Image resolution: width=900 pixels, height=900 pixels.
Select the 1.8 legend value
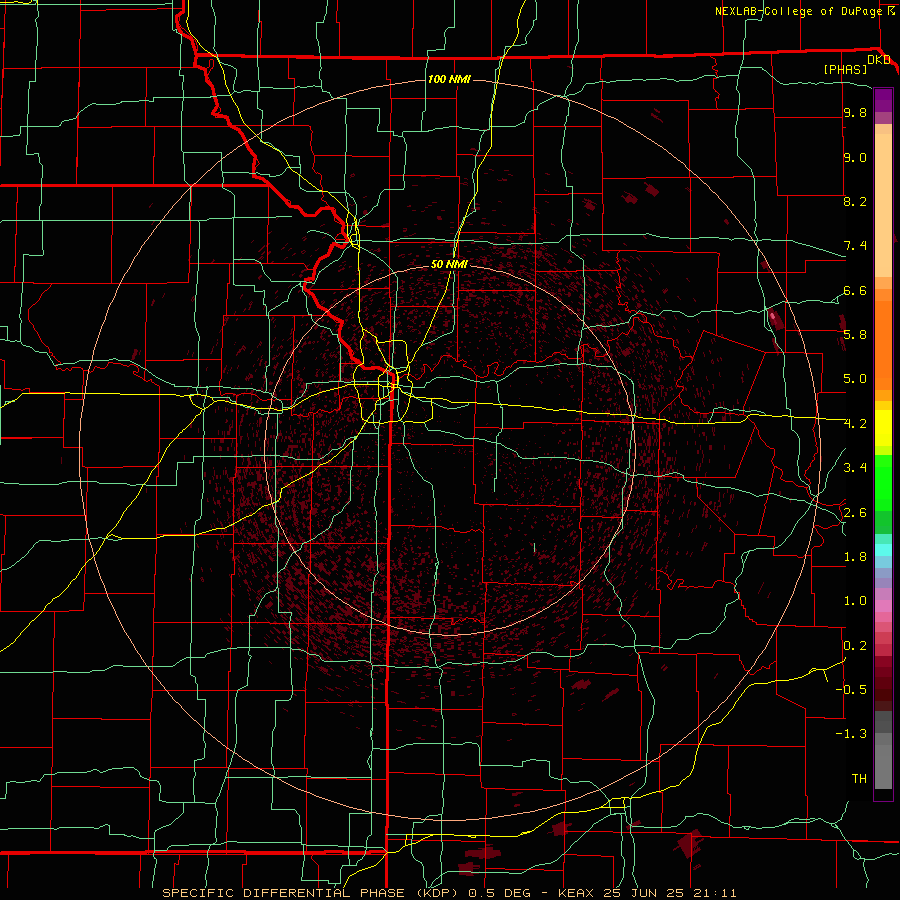tap(855, 557)
